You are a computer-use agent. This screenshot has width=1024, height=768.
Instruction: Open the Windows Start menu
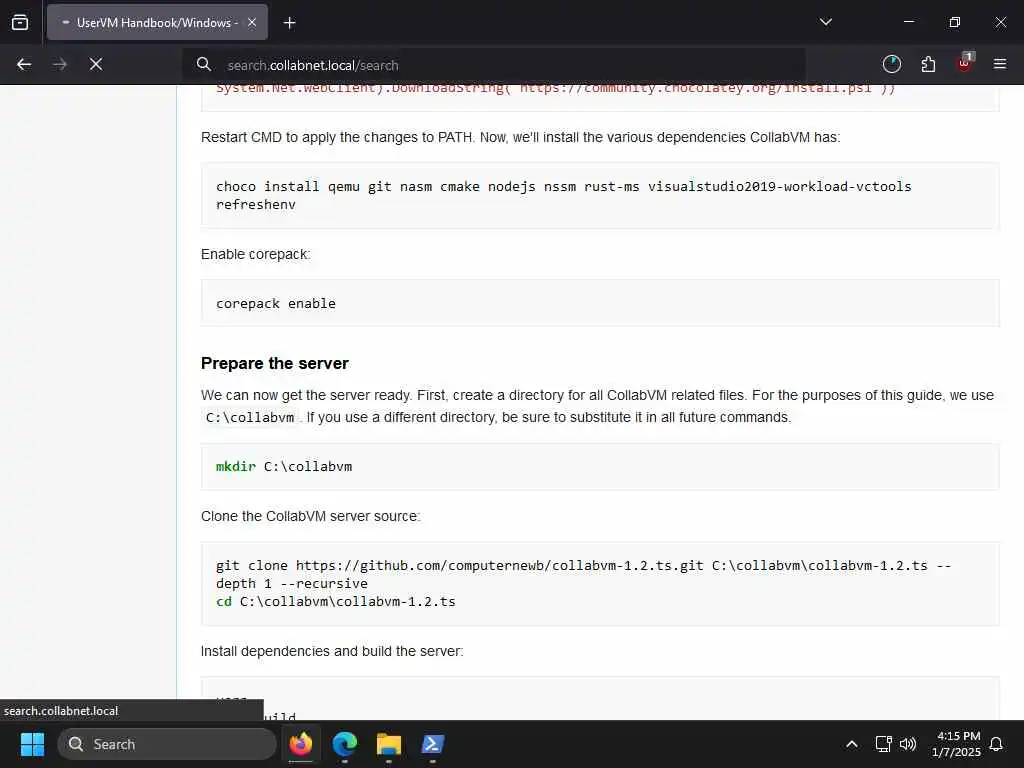coord(32,744)
